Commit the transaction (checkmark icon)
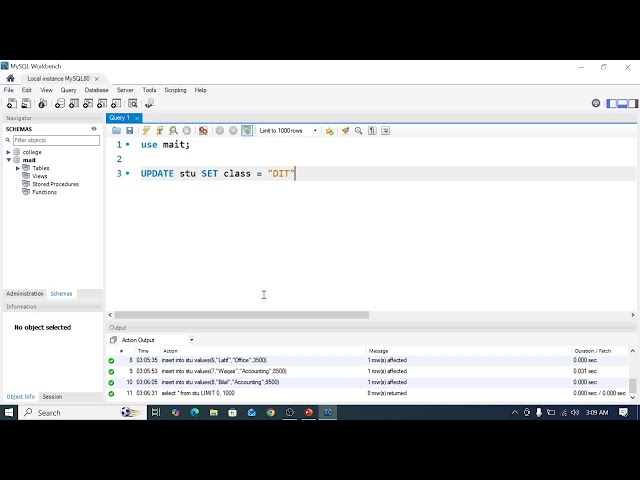Screen dimensions: 640x480 click(x=220, y=131)
